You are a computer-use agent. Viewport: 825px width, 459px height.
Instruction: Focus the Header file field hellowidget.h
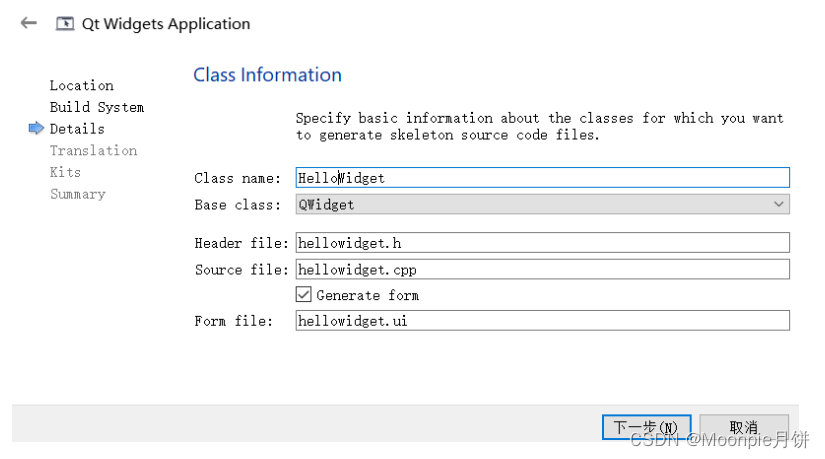pos(542,243)
